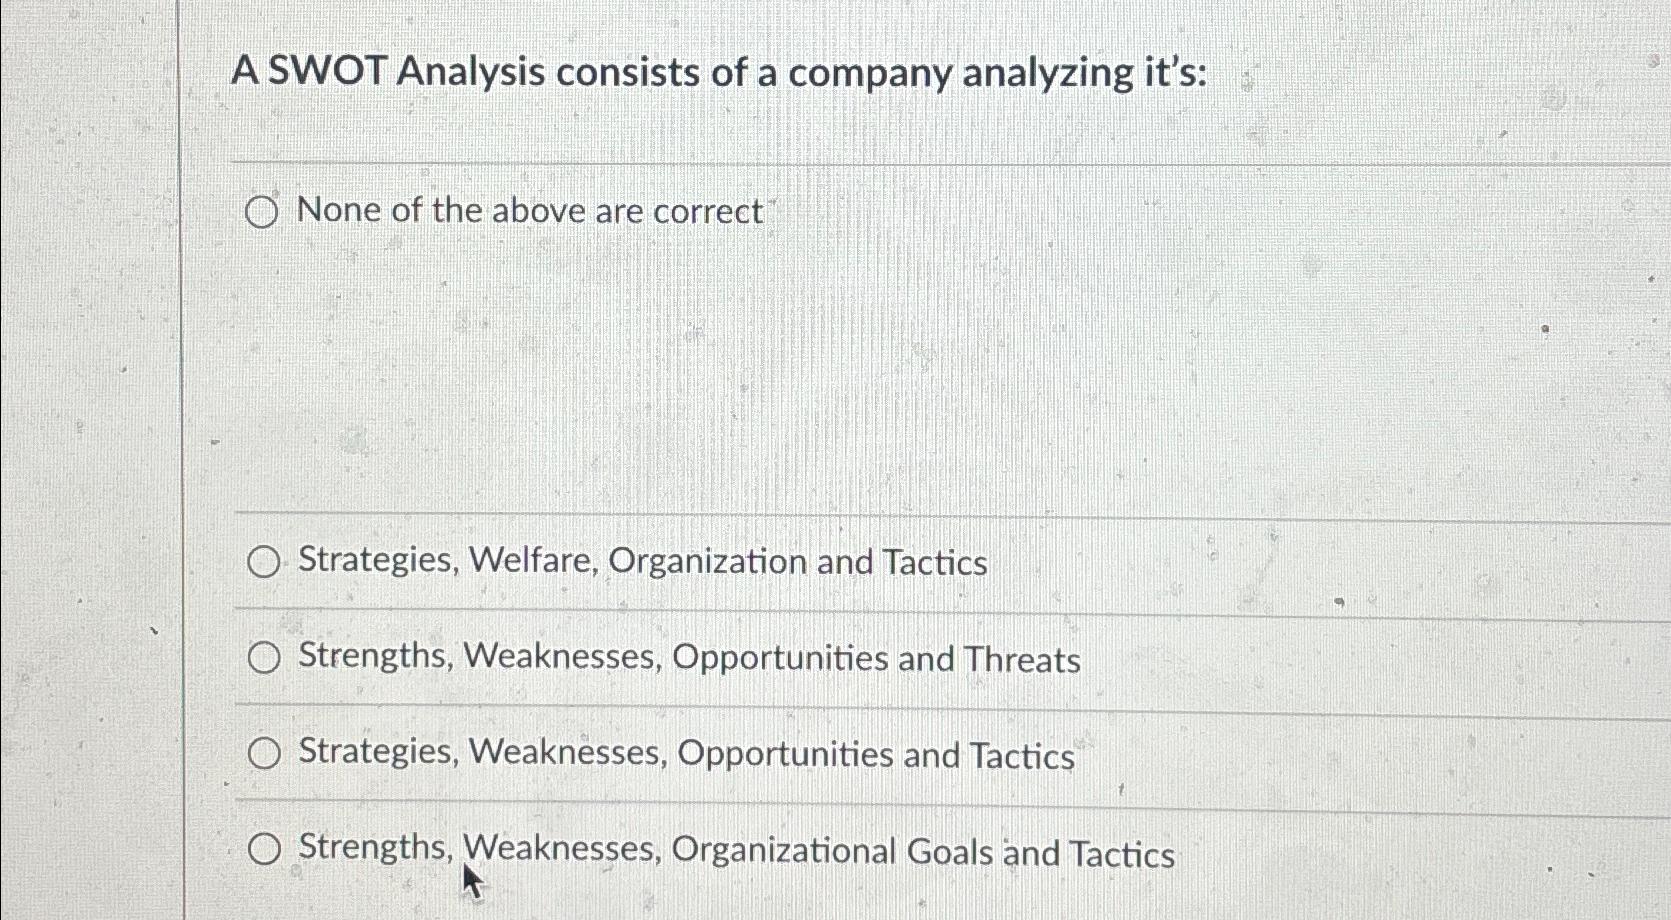1671x920 pixels.
Task: Click the Strengths, Weaknesses, Organizational Goals and Tactics label
Action: [737, 850]
